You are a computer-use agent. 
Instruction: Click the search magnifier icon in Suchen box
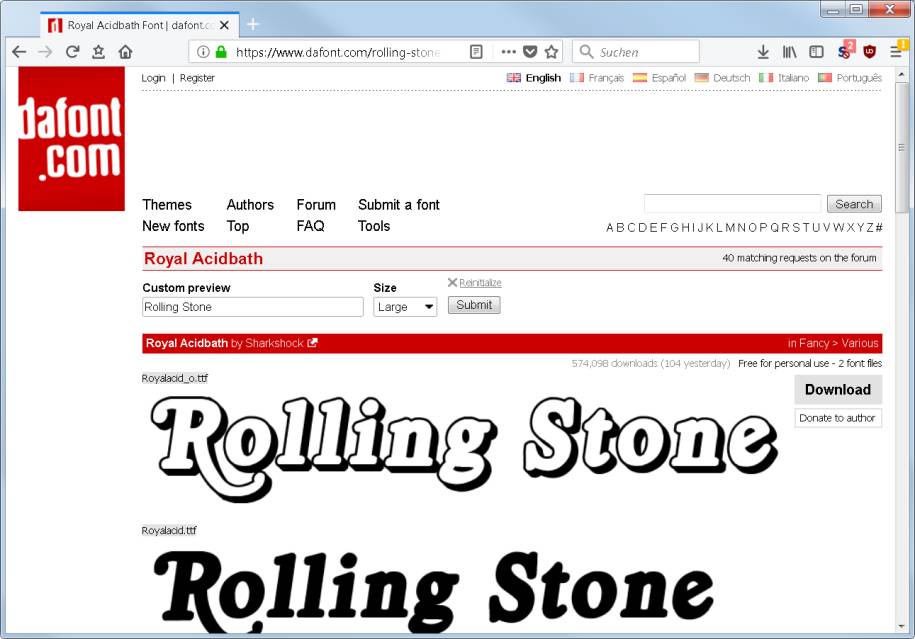click(586, 52)
